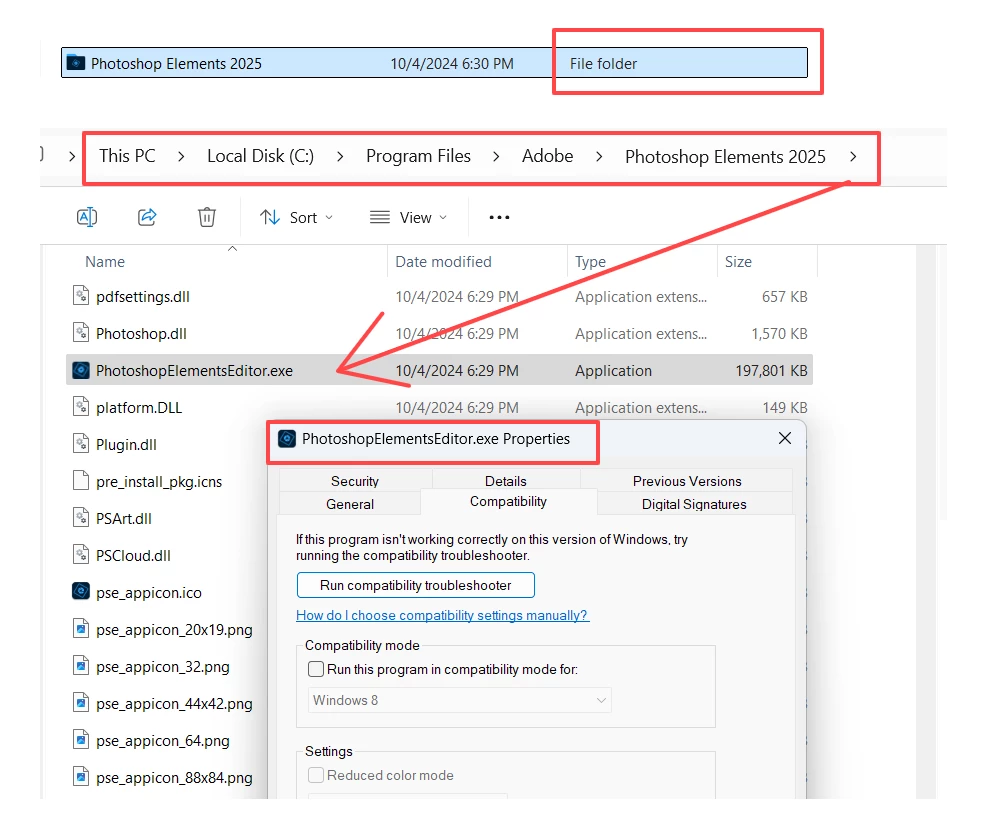
Task: Select Photoshop.dll file name
Action: click(141, 333)
